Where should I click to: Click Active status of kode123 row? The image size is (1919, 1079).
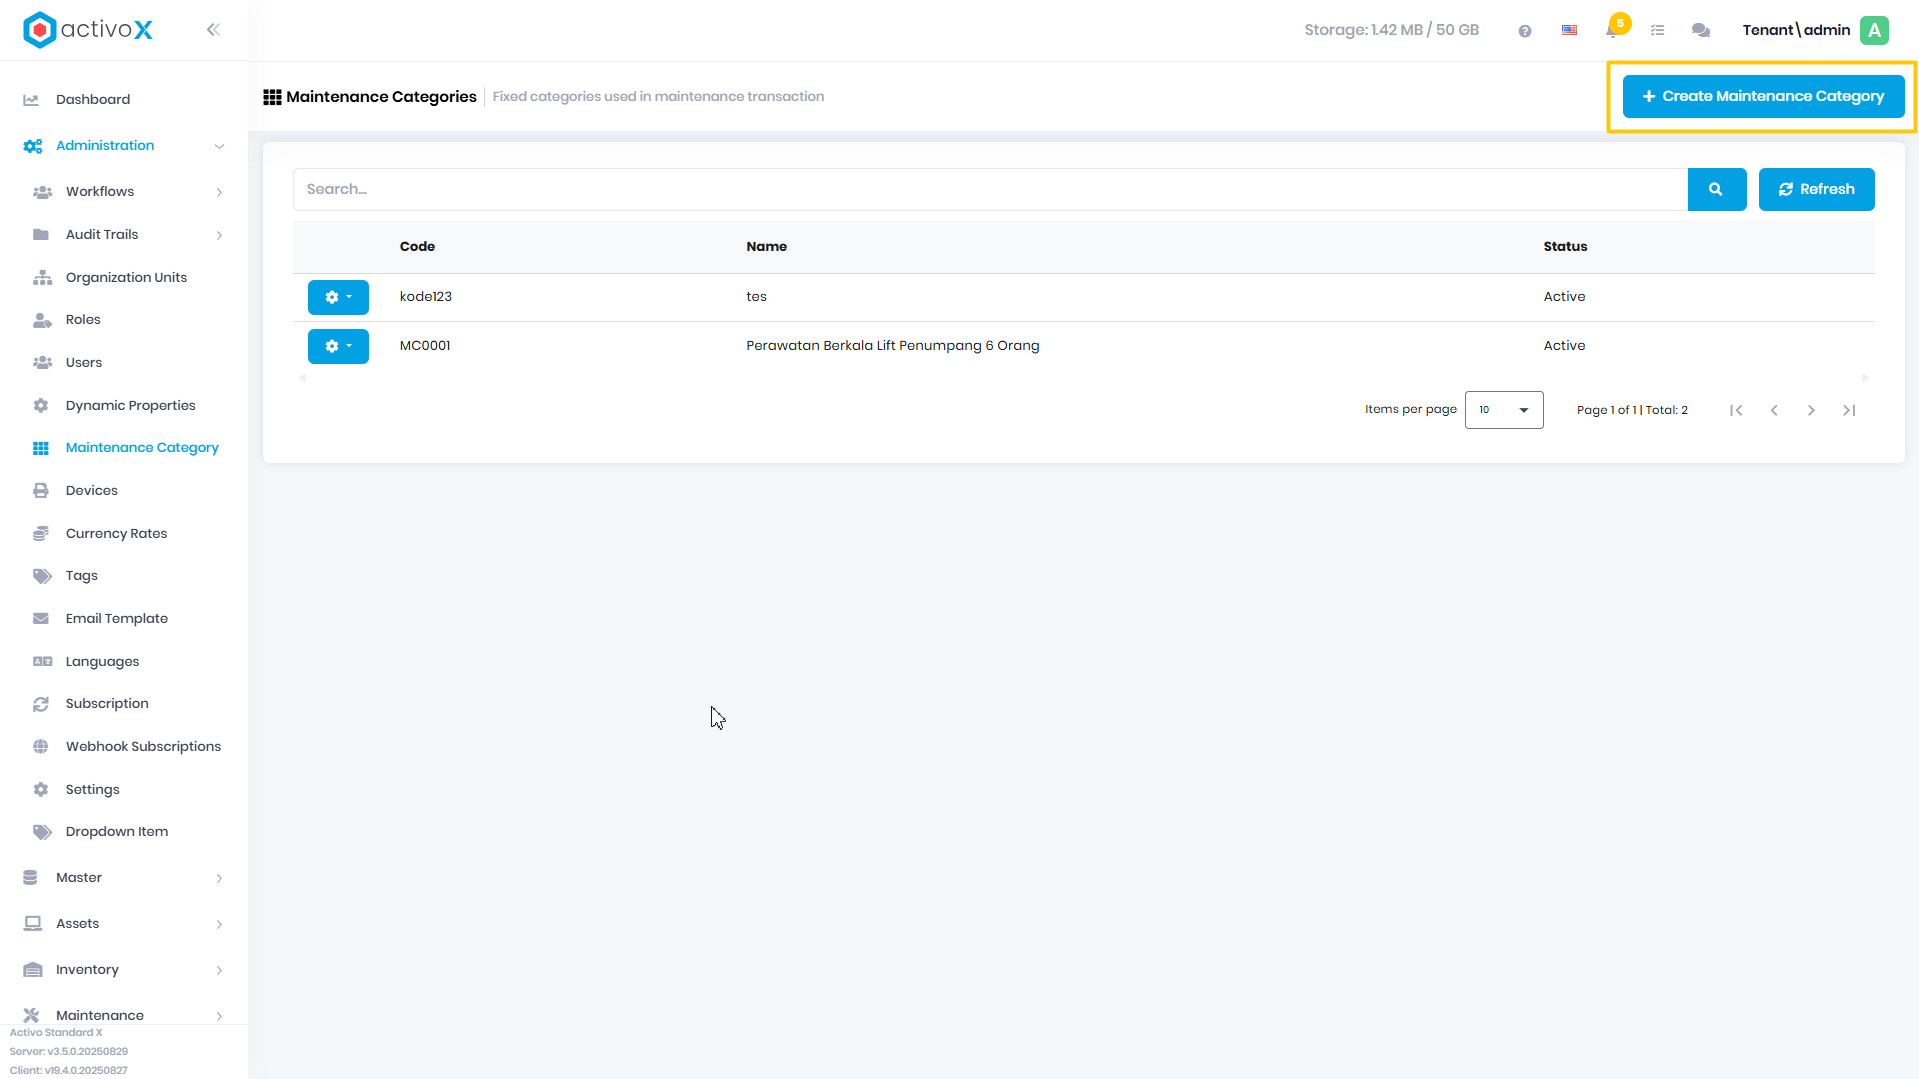point(1564,297)
